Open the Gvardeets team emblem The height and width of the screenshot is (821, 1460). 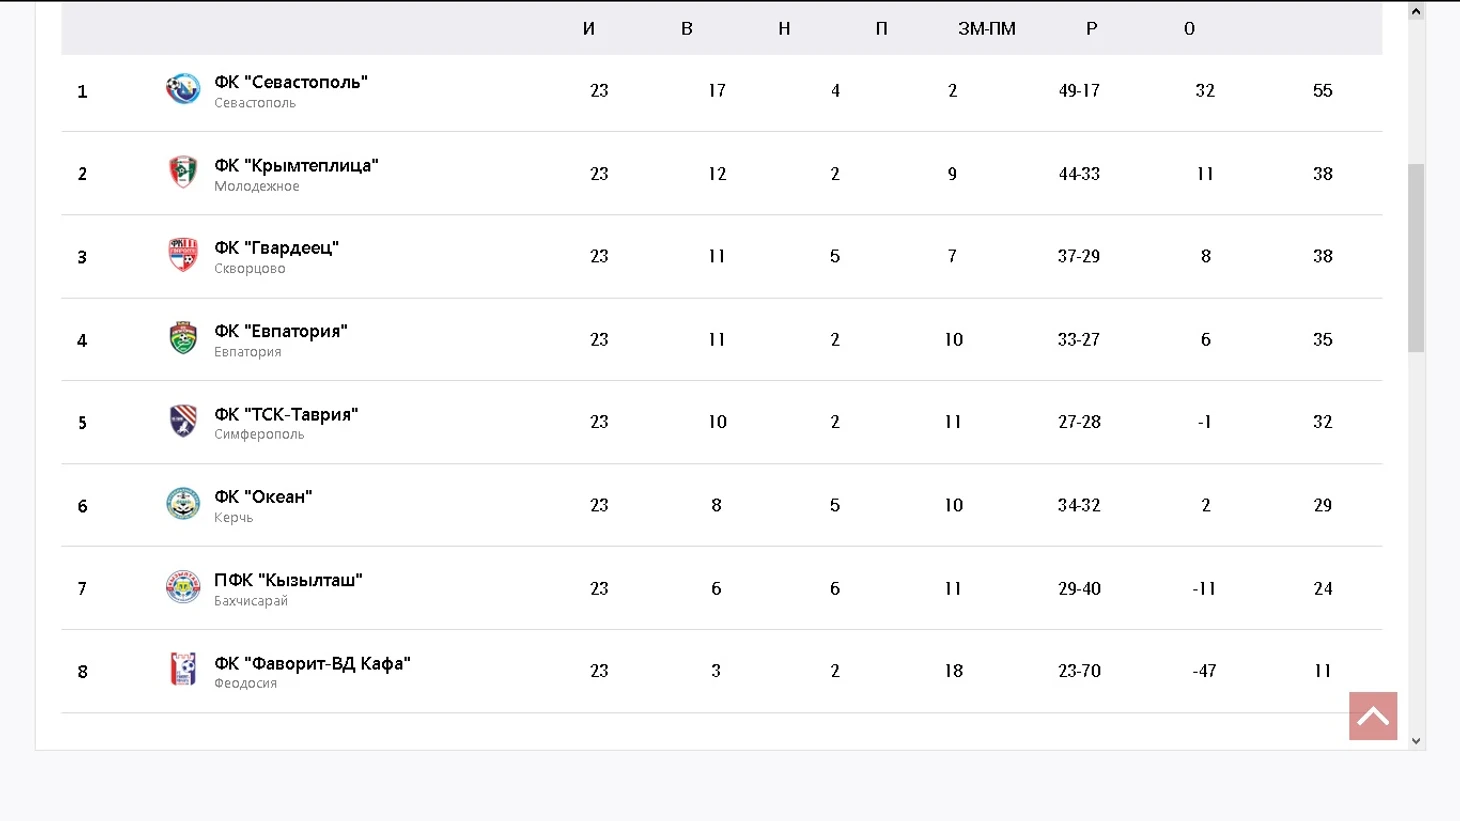[x=183, y=255]
